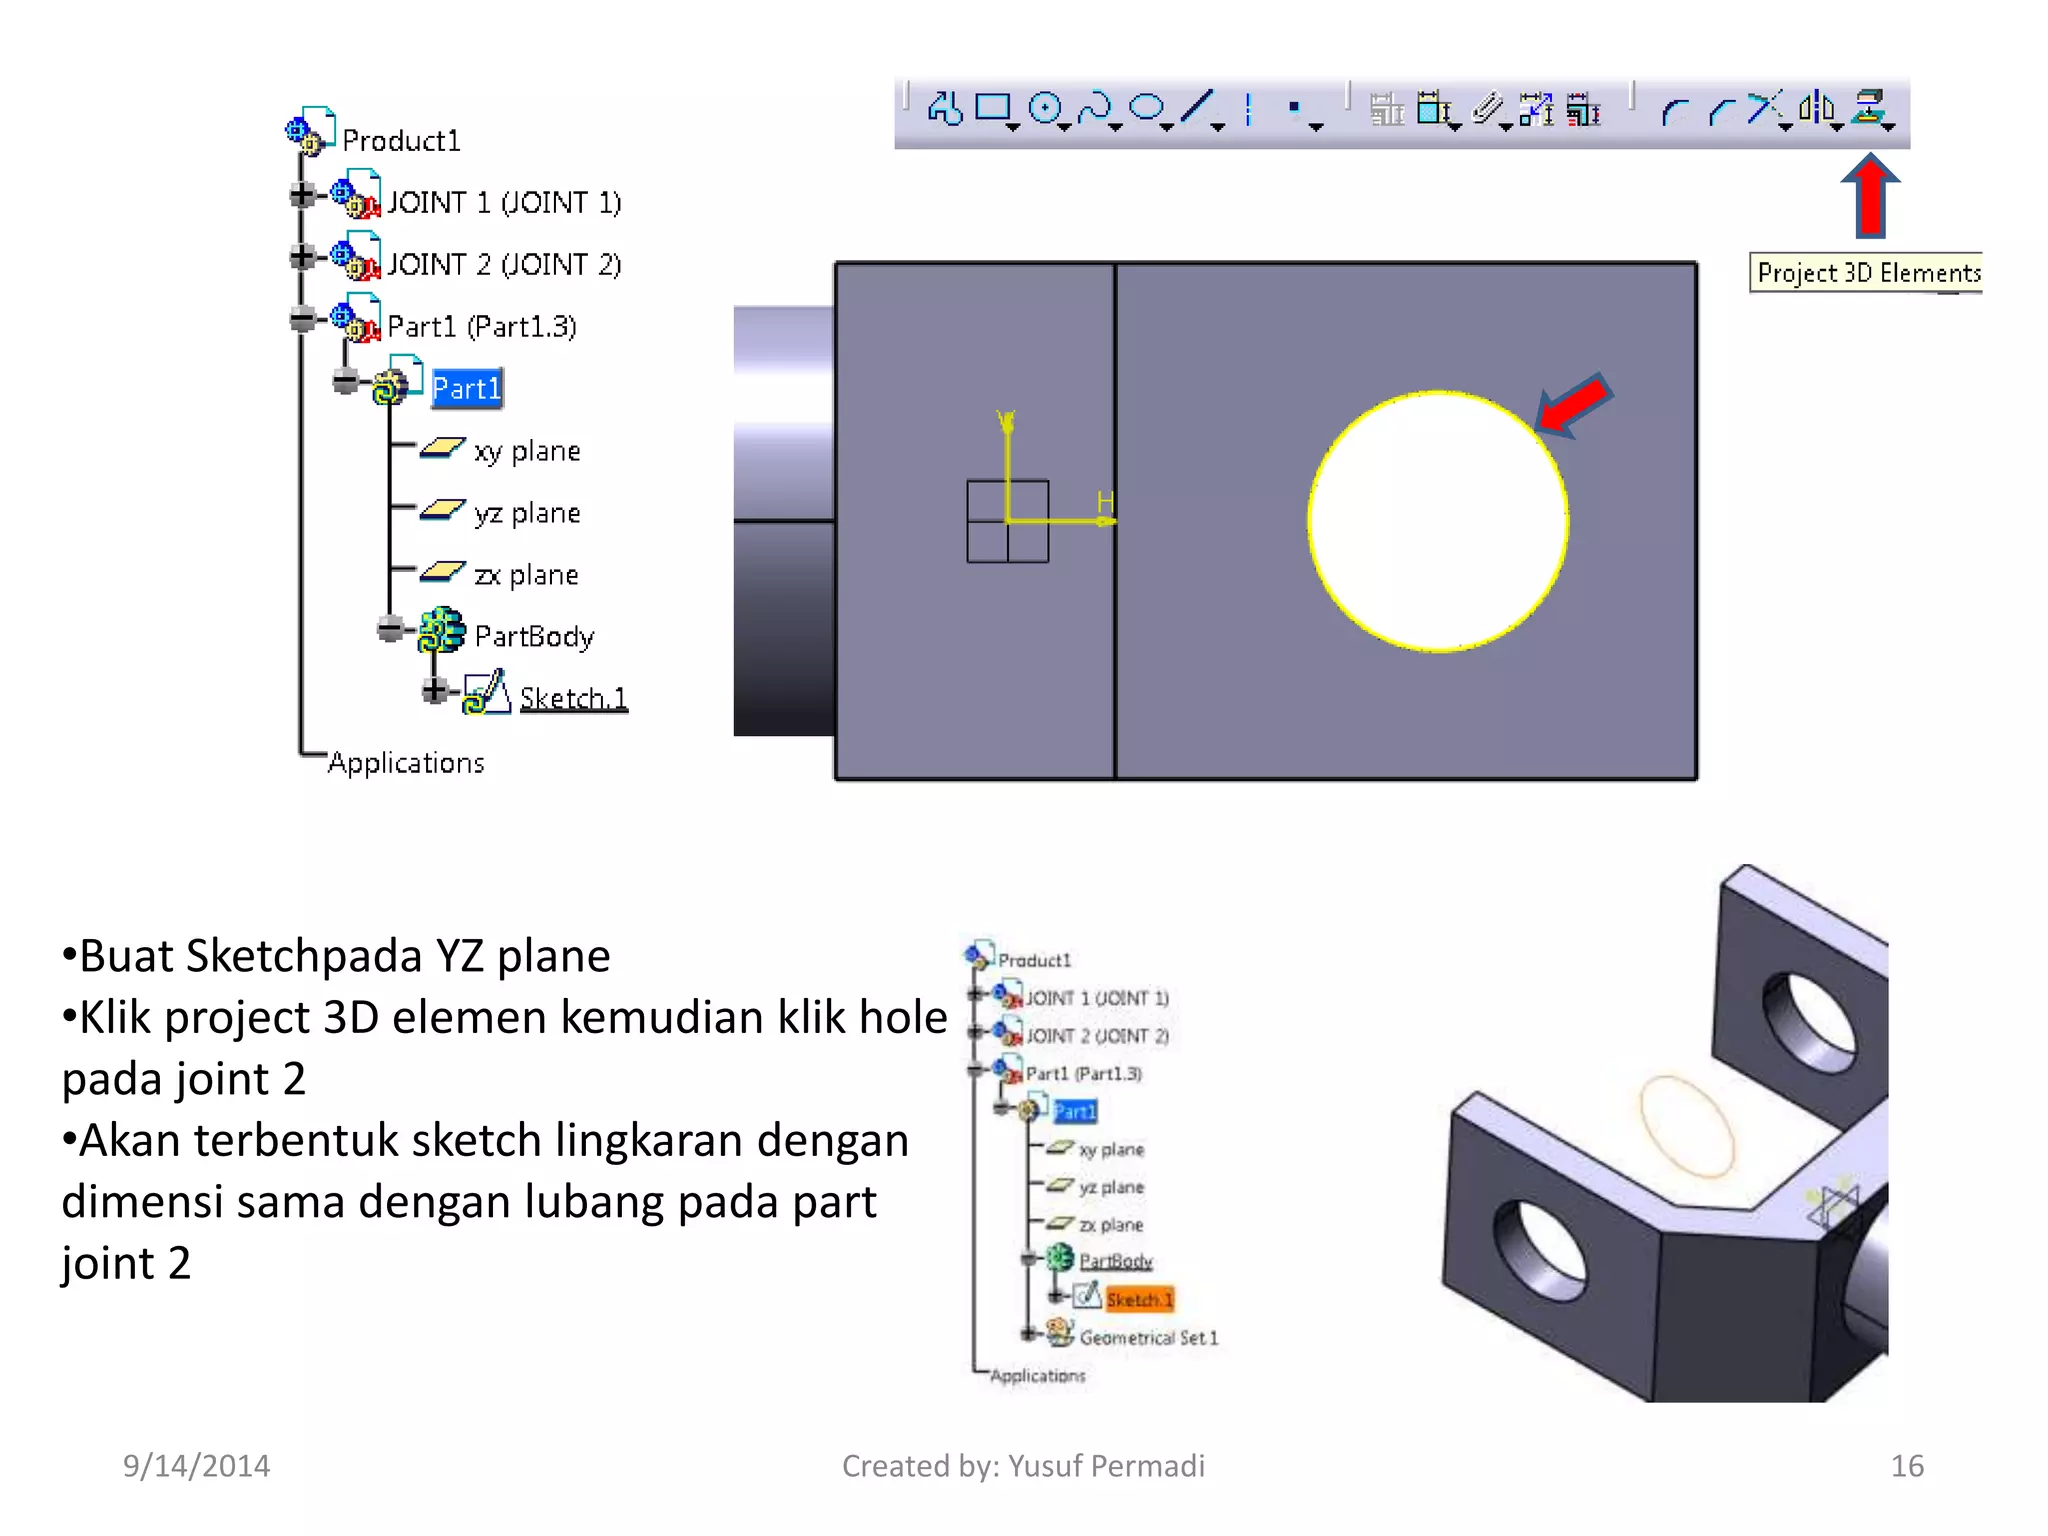Select the Trim tool

1764,107
